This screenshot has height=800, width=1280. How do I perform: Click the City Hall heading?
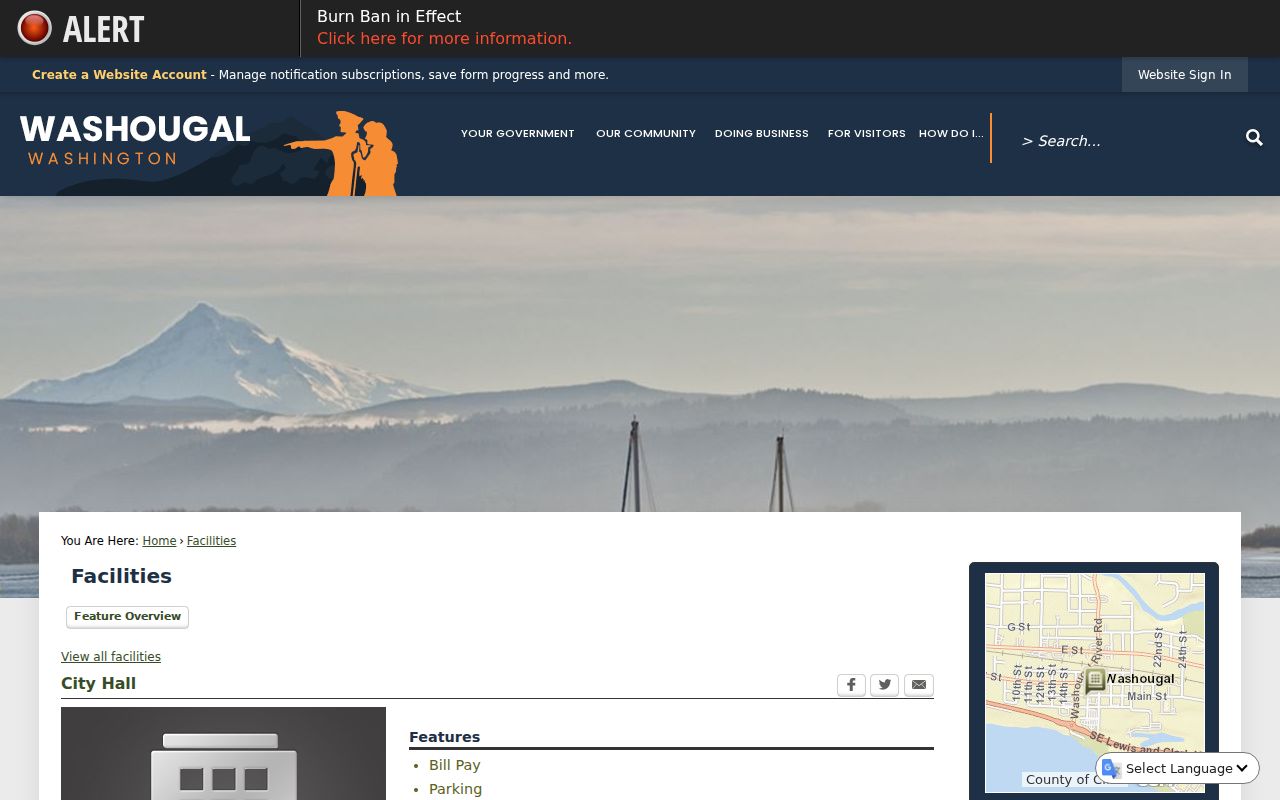[x=98, y=684]
